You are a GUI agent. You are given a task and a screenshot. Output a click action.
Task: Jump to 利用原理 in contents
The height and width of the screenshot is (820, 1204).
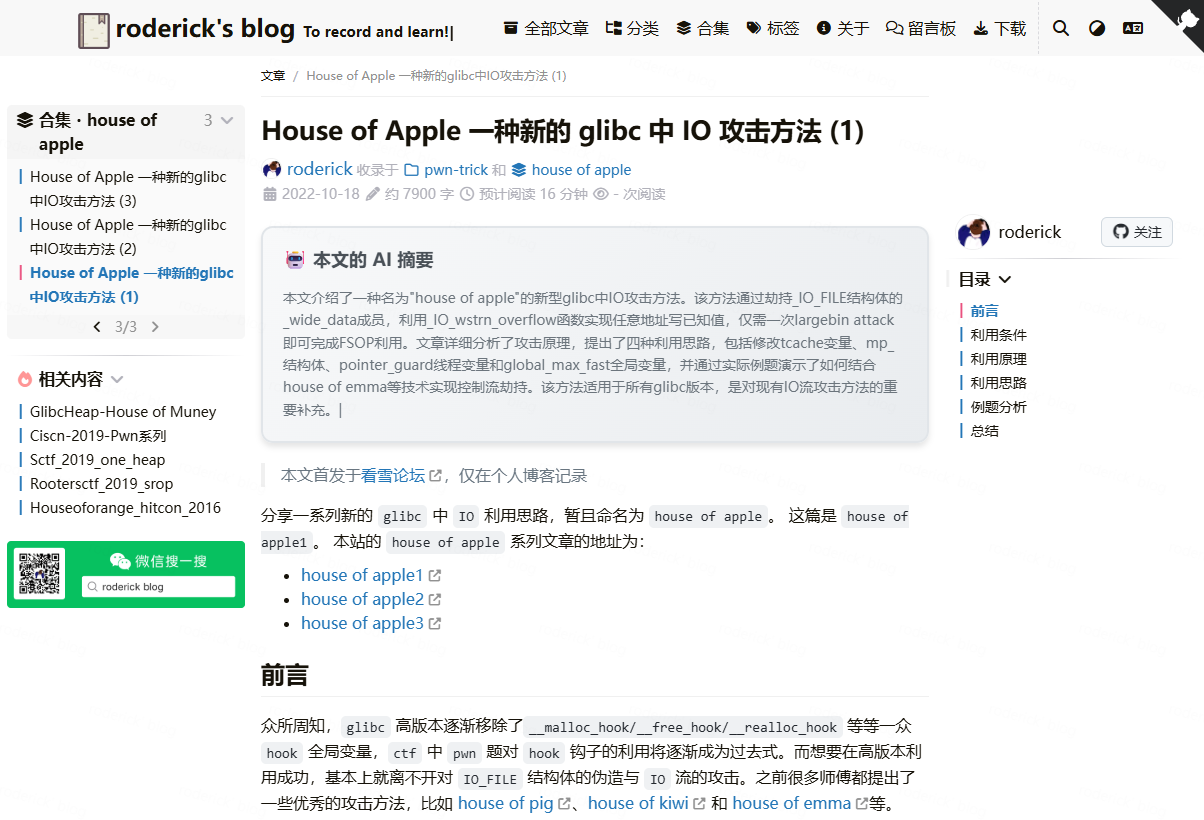[x=998, y=359]
